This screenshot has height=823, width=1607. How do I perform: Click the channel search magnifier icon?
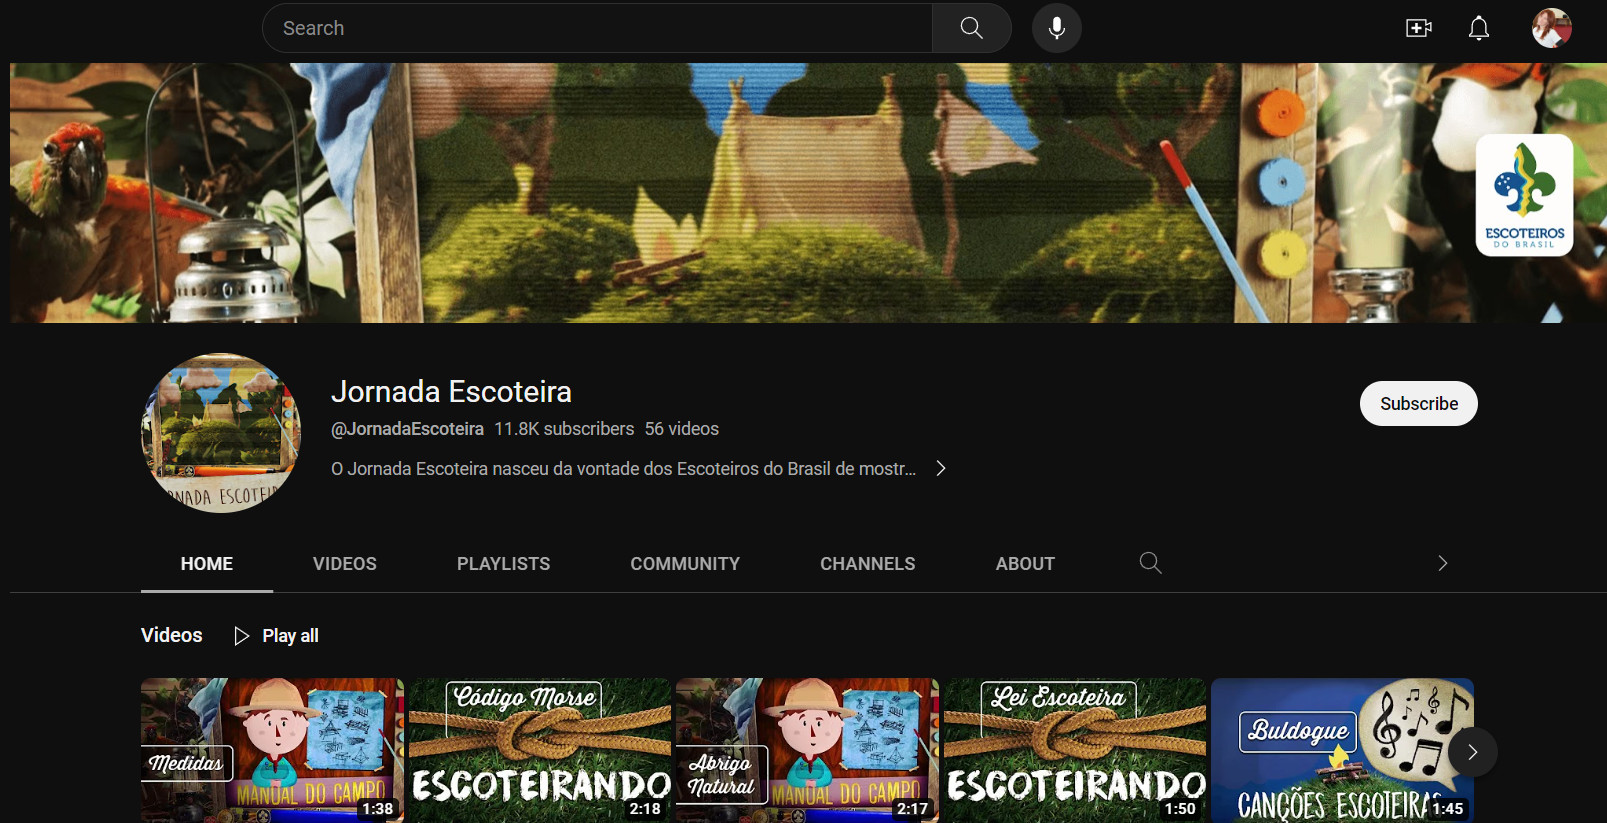tap(1150, 563)
